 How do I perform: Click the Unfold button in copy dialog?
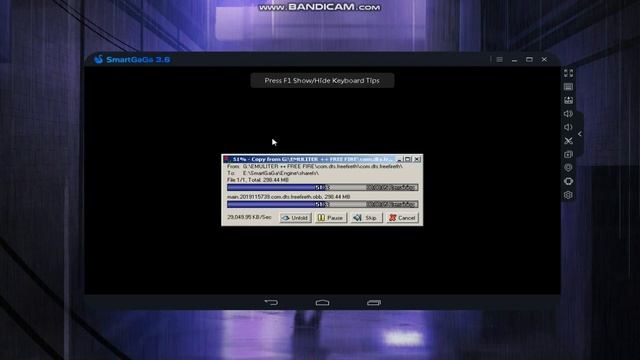tap(296, 218)
